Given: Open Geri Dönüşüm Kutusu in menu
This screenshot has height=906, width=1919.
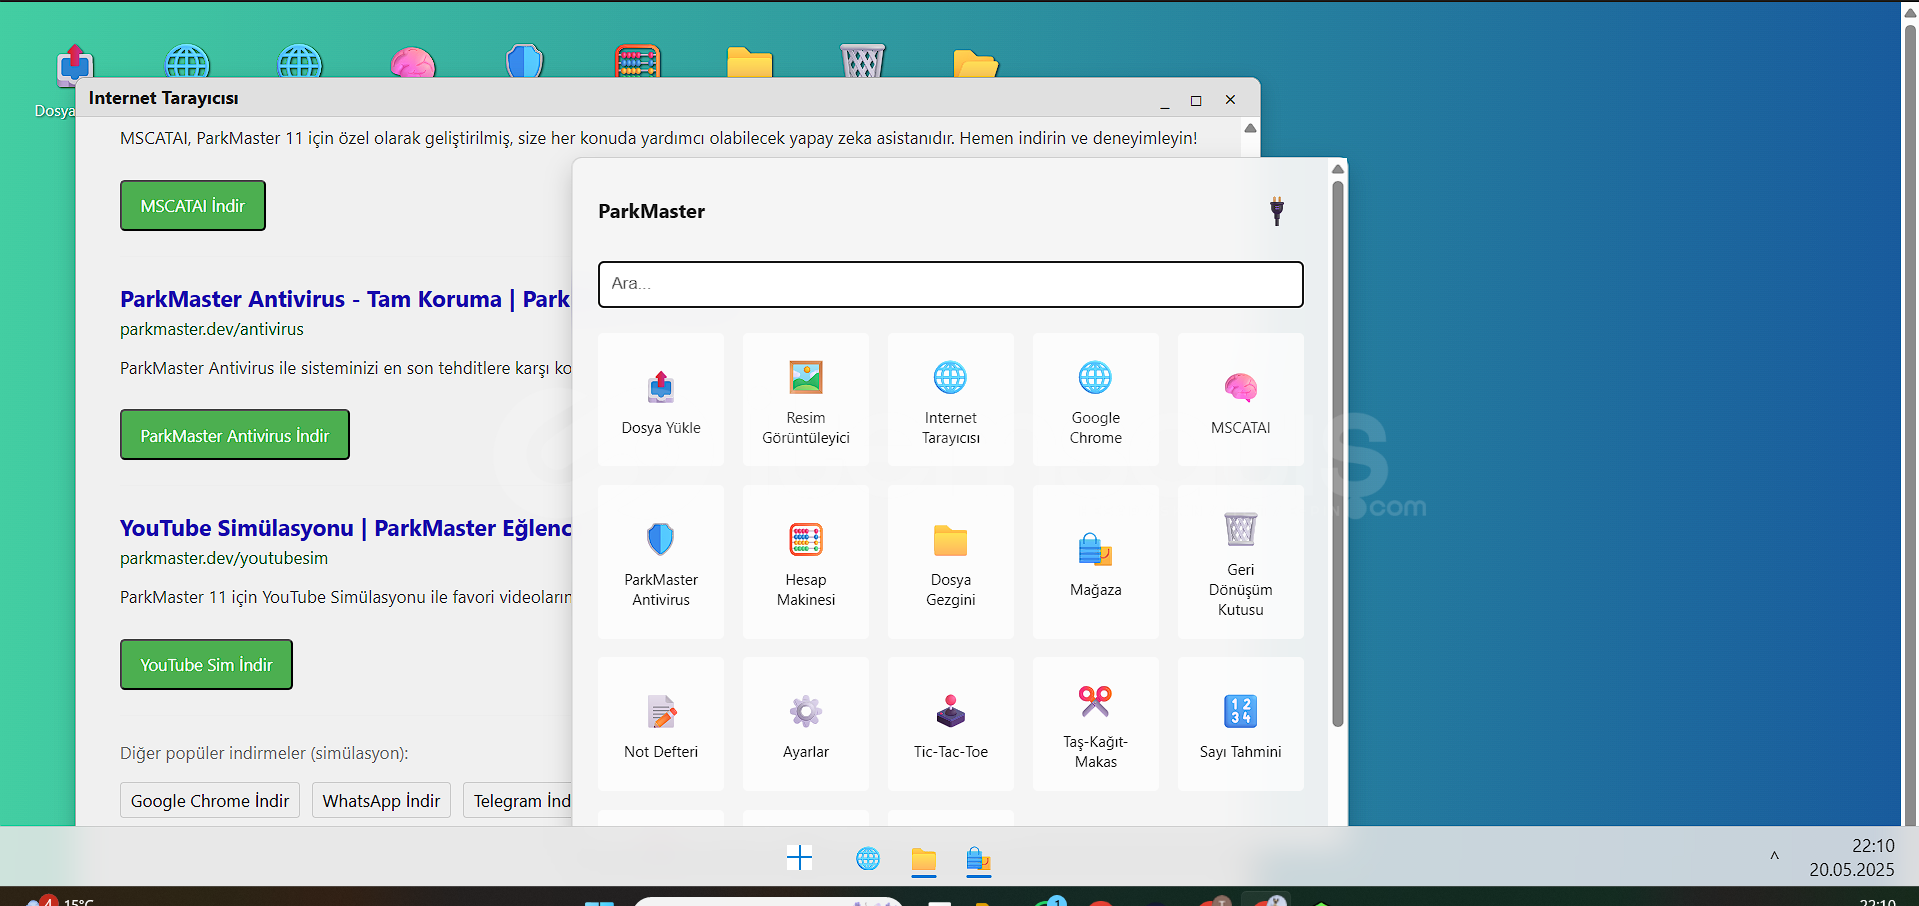Looking at the screenshot, I should click(1241, 562).
